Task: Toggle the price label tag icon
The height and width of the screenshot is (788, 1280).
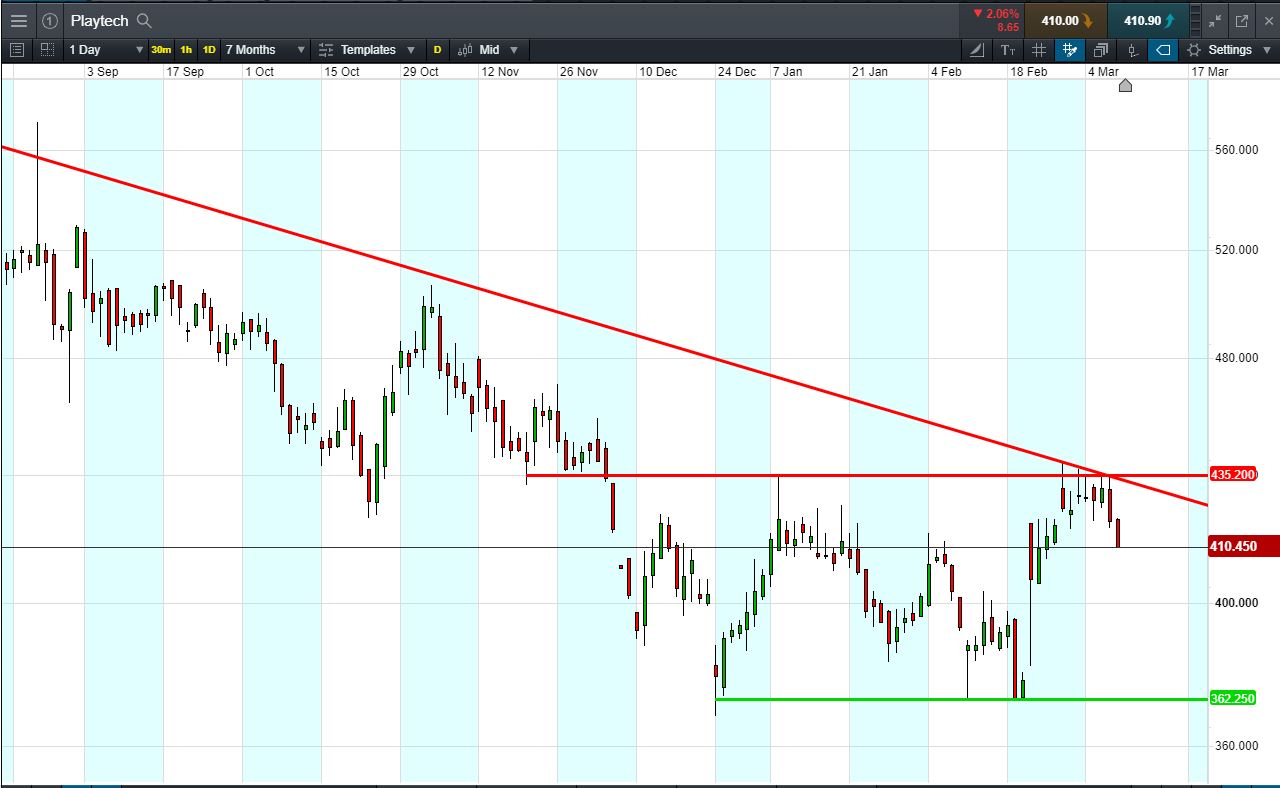Action: point(1163,49)
